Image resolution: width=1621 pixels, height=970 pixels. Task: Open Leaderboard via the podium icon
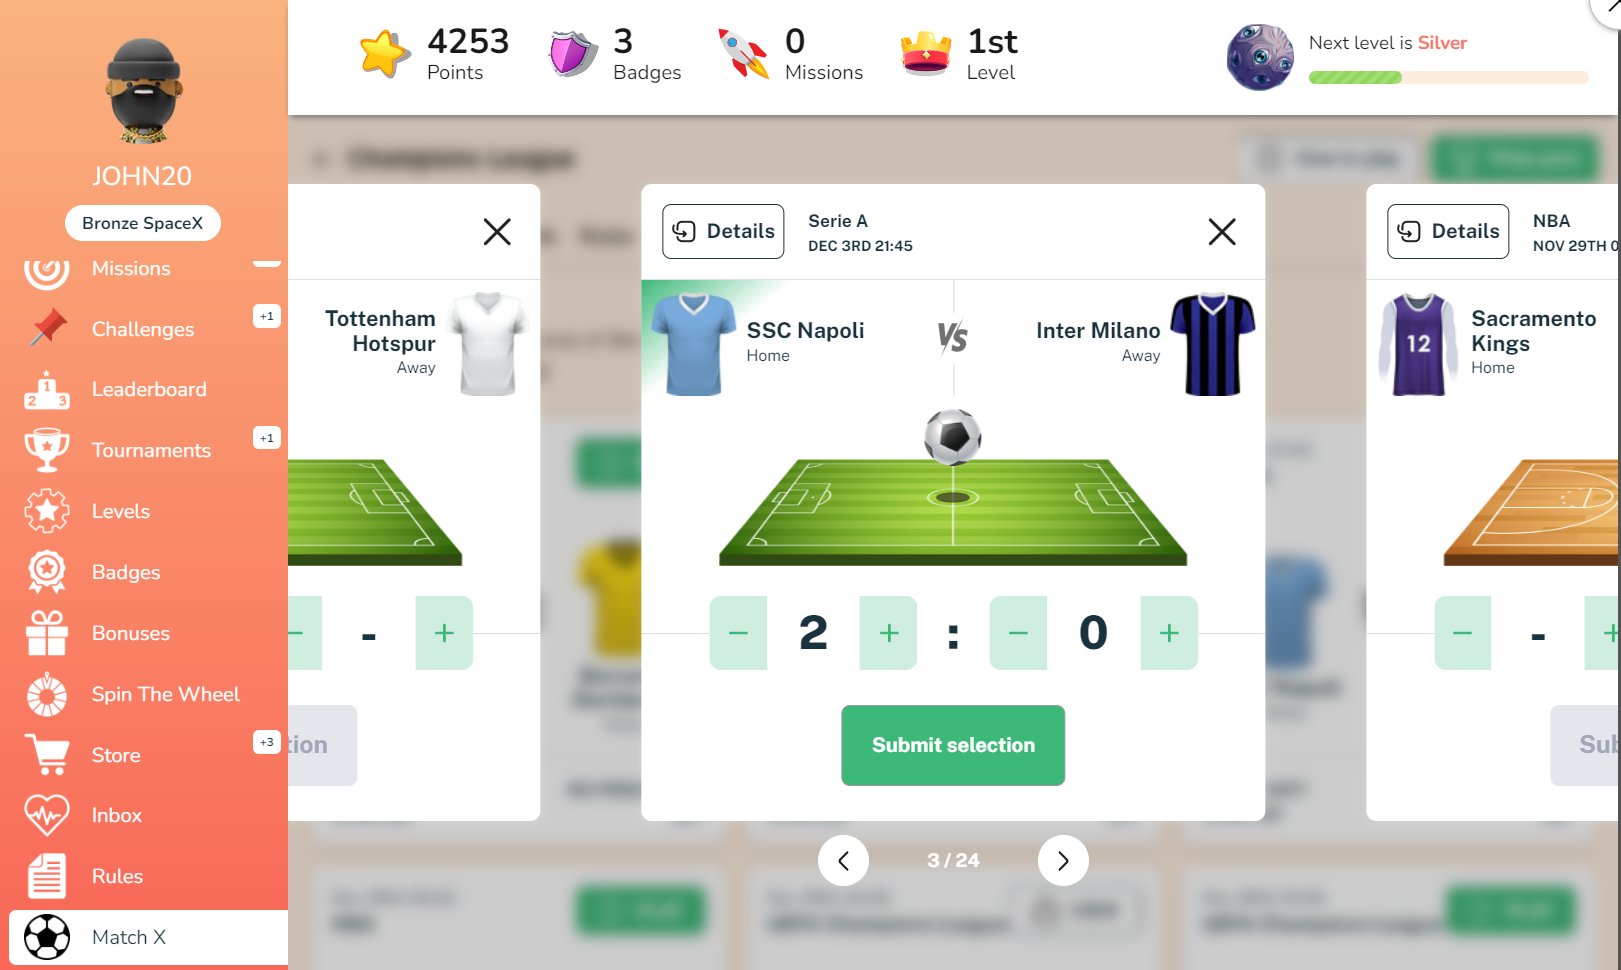click(47, 390)
